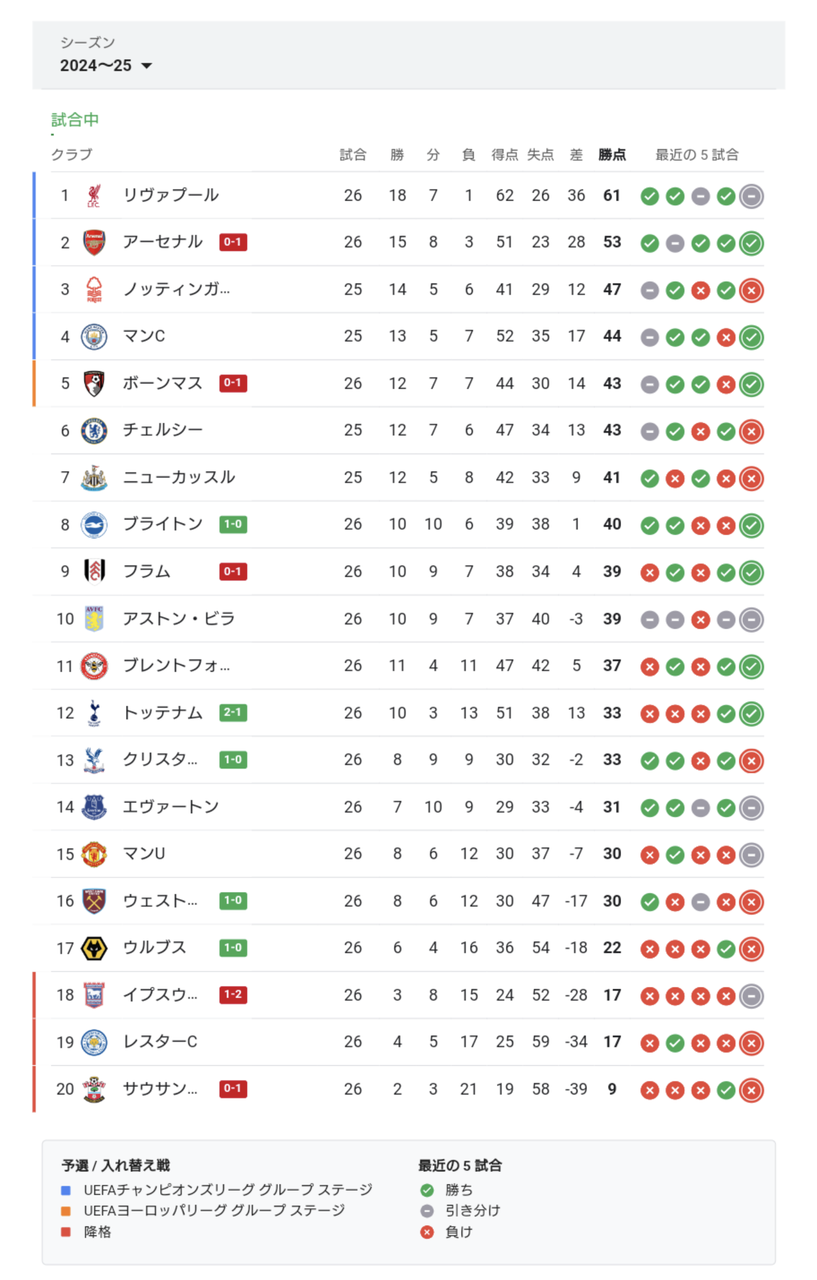Click the アストン・ビラ team name link

tap(179, 619)
